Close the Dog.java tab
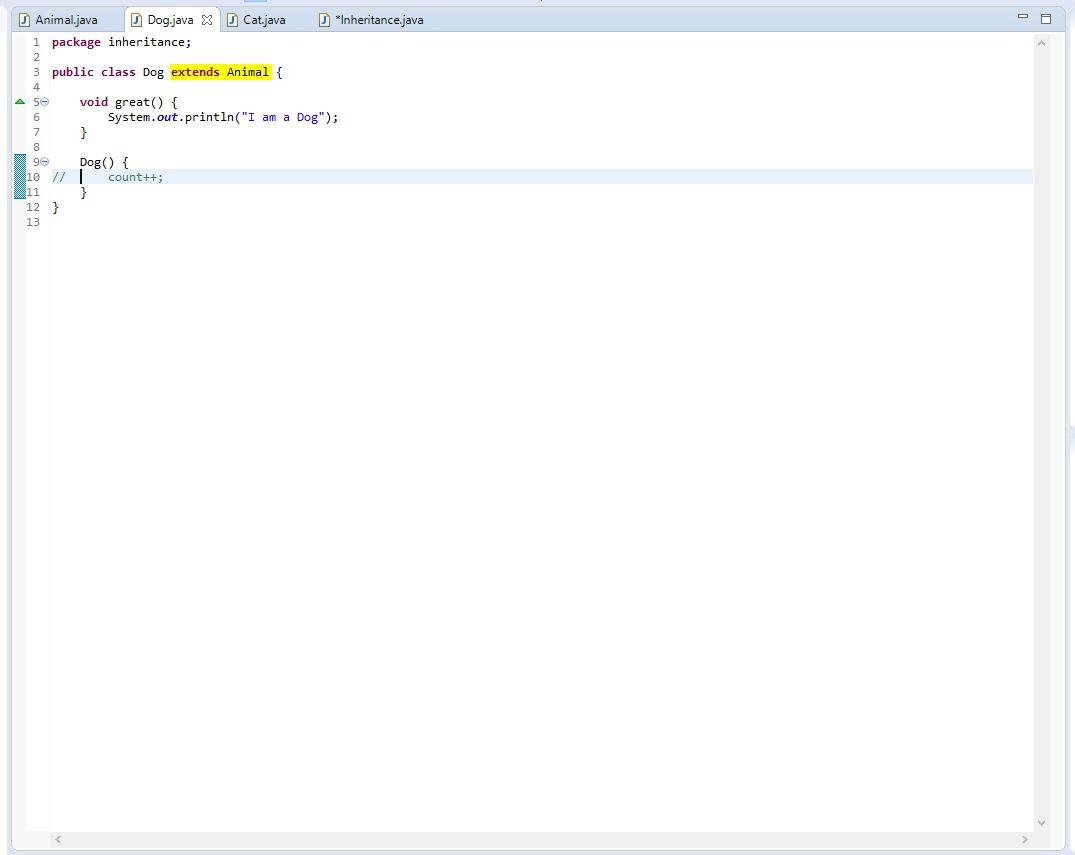The height and width of the screenshot is (855, 1075). click(x=206, y=20)
